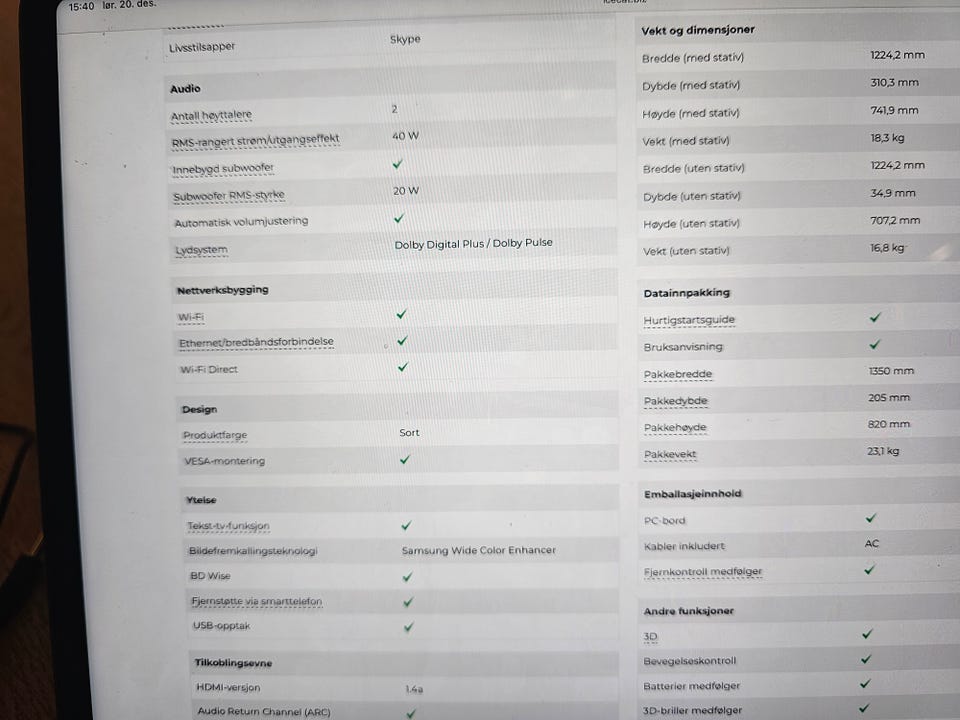Click the Innebygd subwoofer checkmark
Image resolution: width=960 pixels, height=720 pixels.
tap(397, 164)
